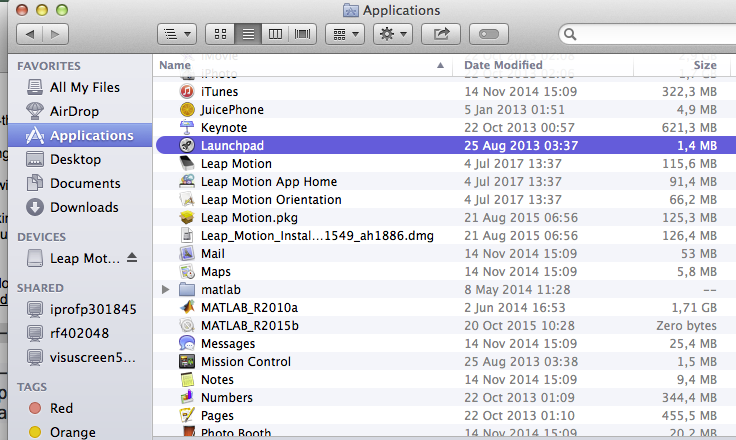This screenshot has width=736, height=440.
Task: Select AirDrop in the sidebar
Action: click(80, 111)
